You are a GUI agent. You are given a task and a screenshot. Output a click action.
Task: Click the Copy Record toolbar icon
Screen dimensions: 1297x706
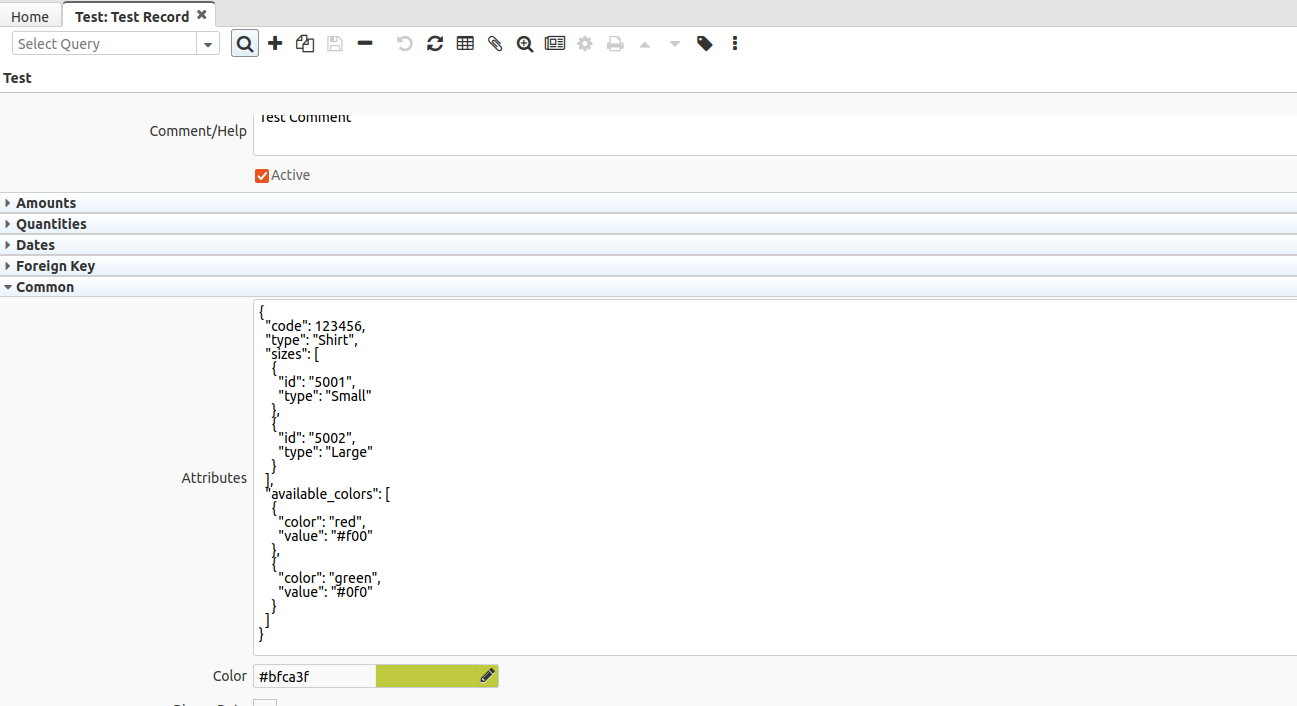[305, 44]
